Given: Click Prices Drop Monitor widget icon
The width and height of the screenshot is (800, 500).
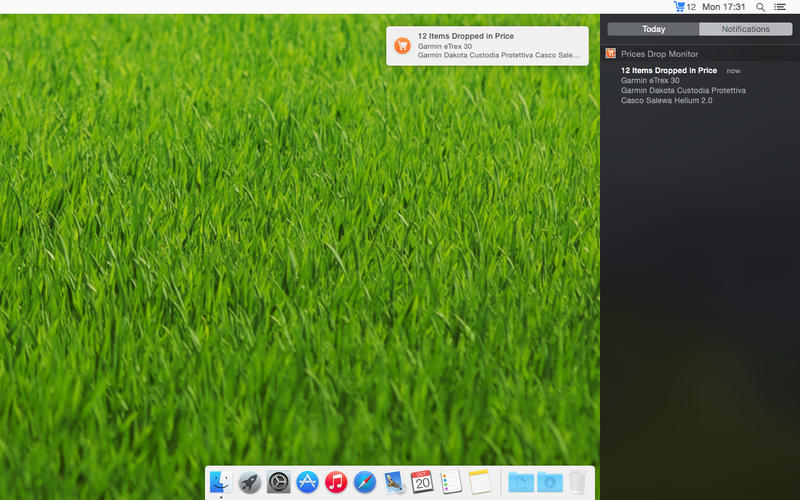Looking at the screenshot, I should coord(610,53).
